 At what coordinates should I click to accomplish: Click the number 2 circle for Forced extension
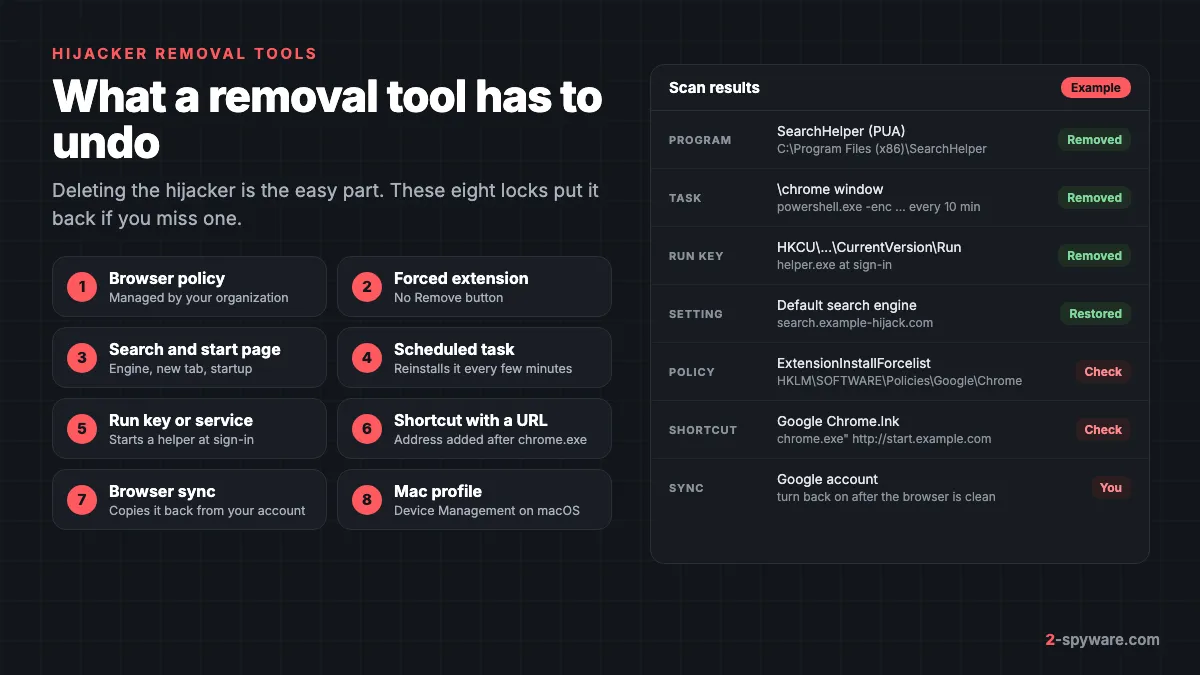coord(367,287)
